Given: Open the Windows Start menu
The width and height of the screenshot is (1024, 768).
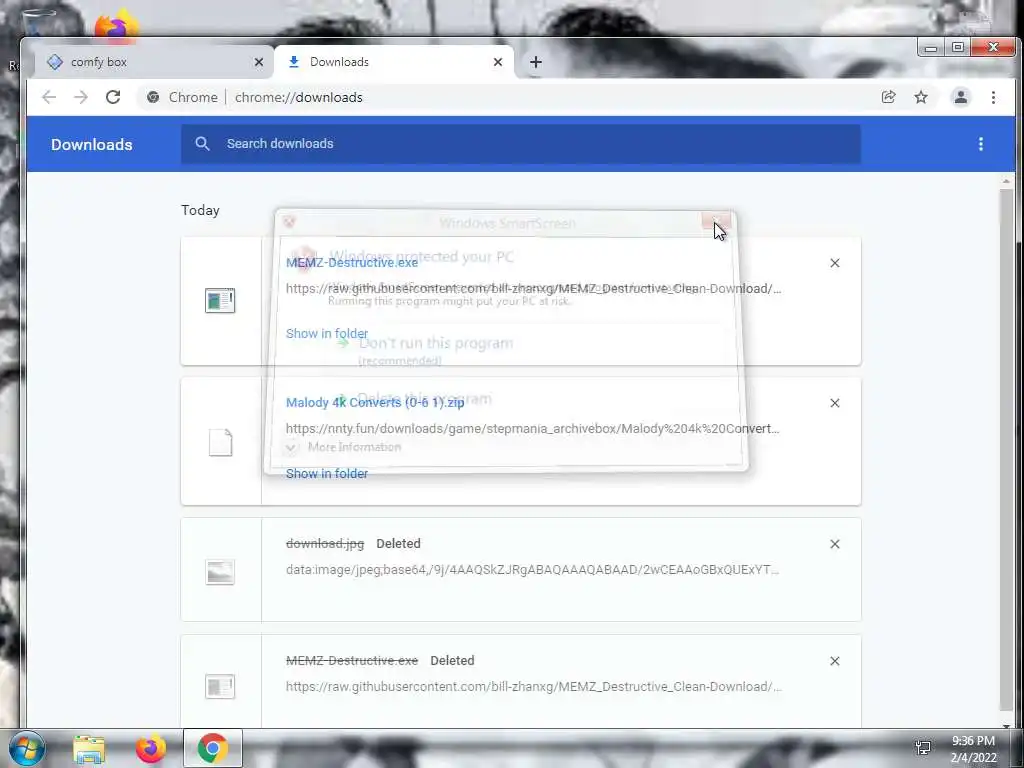Looking at the screenshot, I should 27,748.
